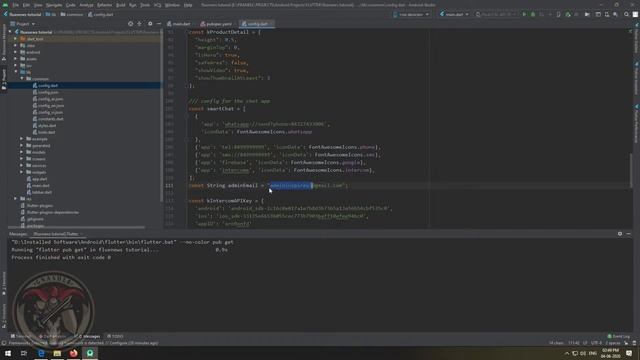Open the device selector dropdown

click(x=411, y=14)
